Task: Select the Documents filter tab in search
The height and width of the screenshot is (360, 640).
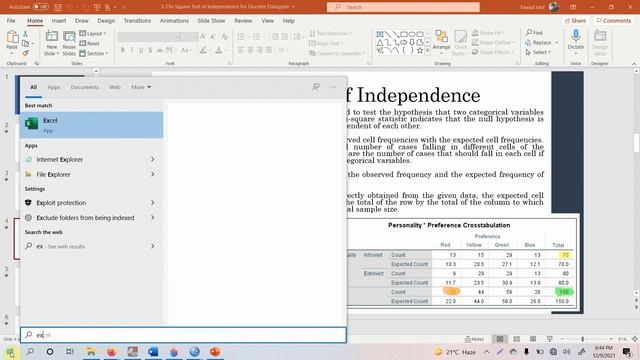Action: point(84,87)
